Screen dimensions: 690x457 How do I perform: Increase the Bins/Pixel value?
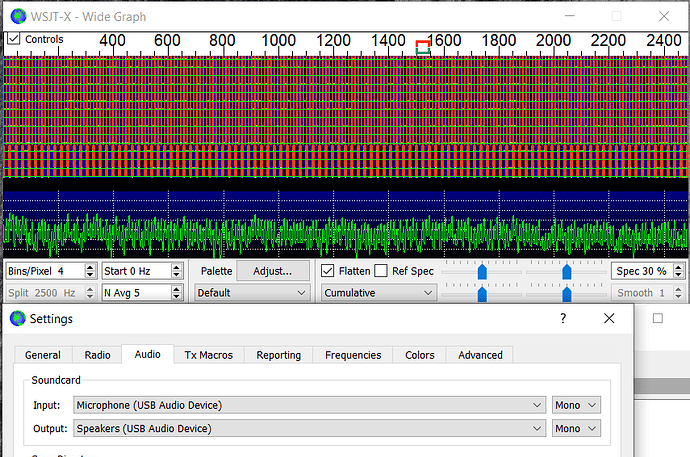coord(90,267)
